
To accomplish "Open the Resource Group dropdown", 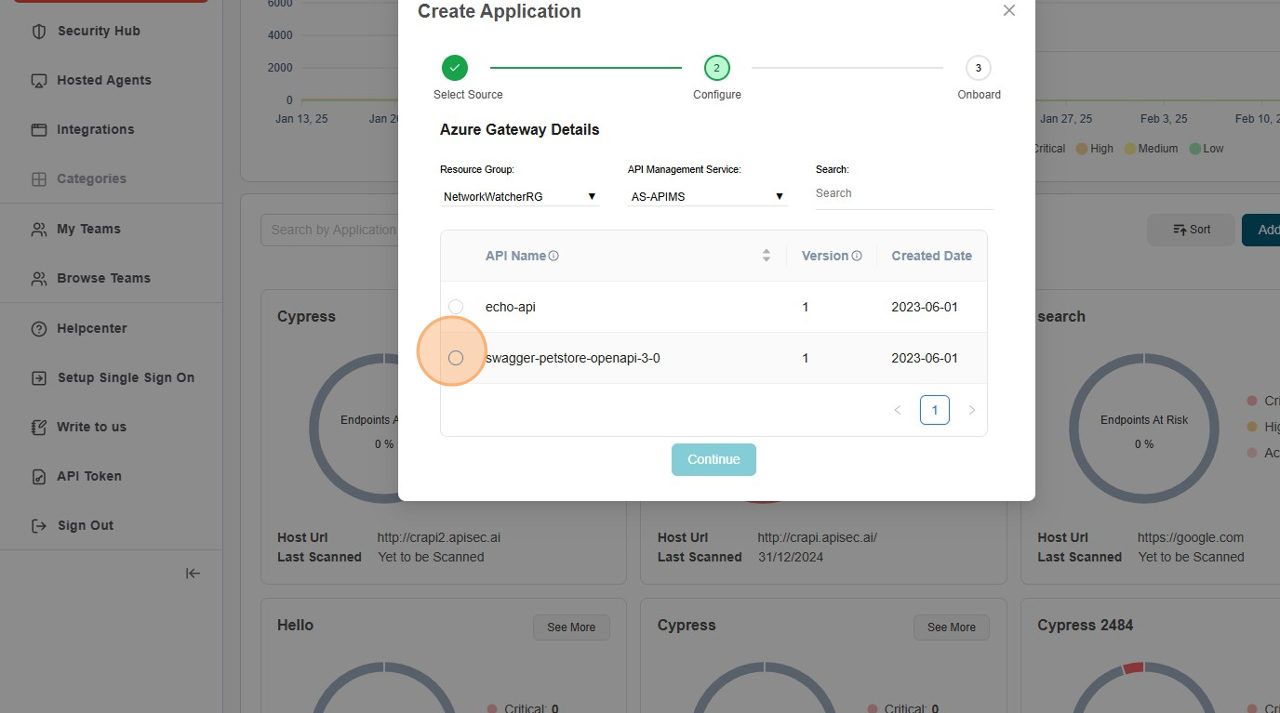I will [519, 197].
